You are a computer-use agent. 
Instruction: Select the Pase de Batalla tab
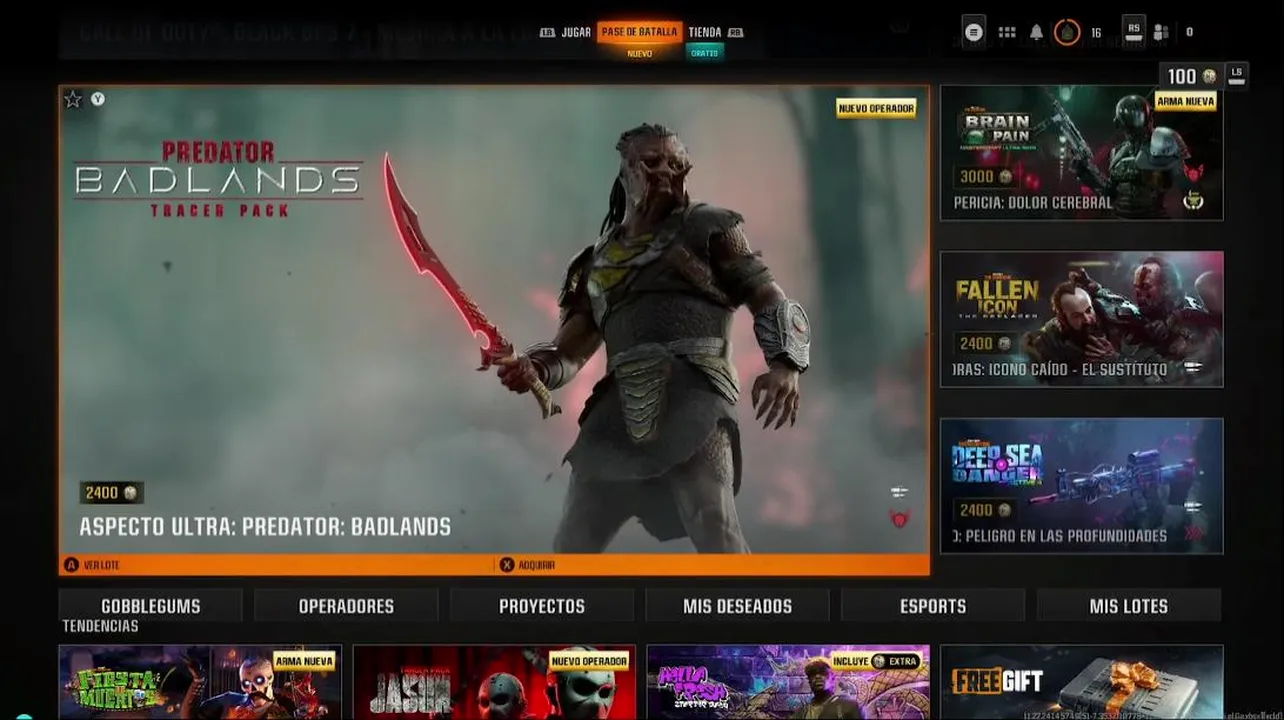(x=640, y=32)
